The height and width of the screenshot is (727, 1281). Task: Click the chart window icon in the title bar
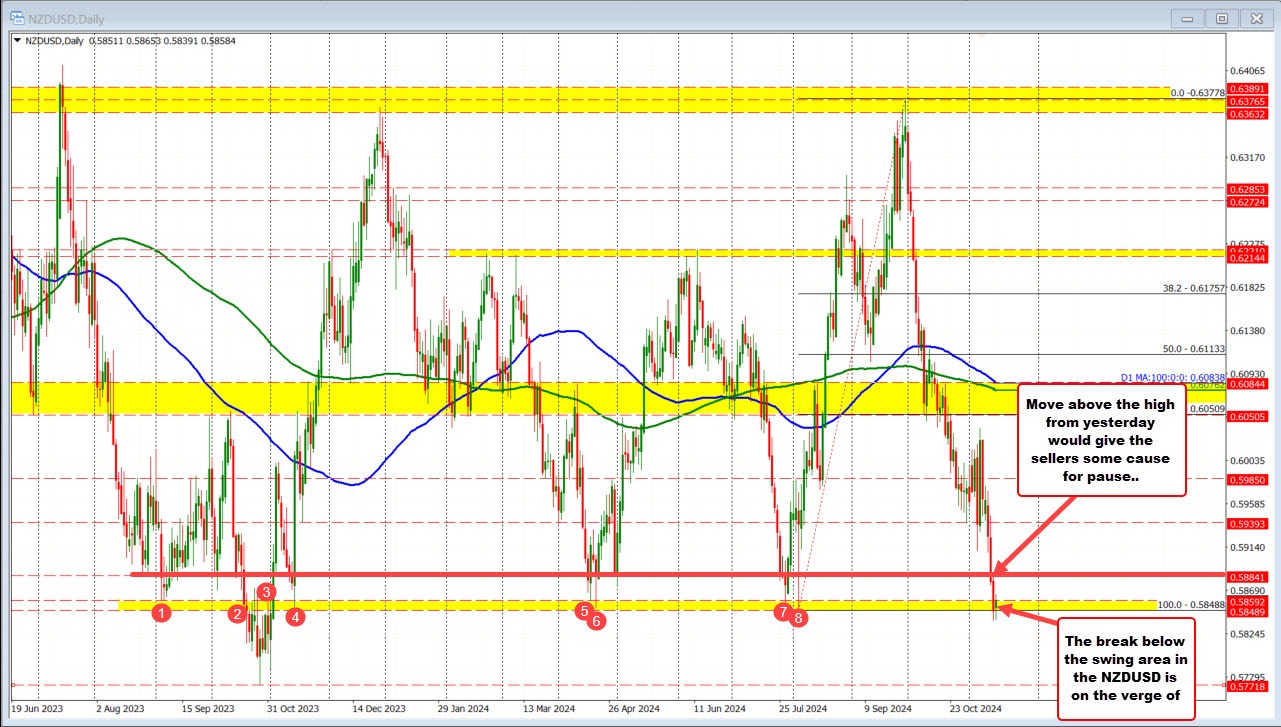click(x=16, y=18)
